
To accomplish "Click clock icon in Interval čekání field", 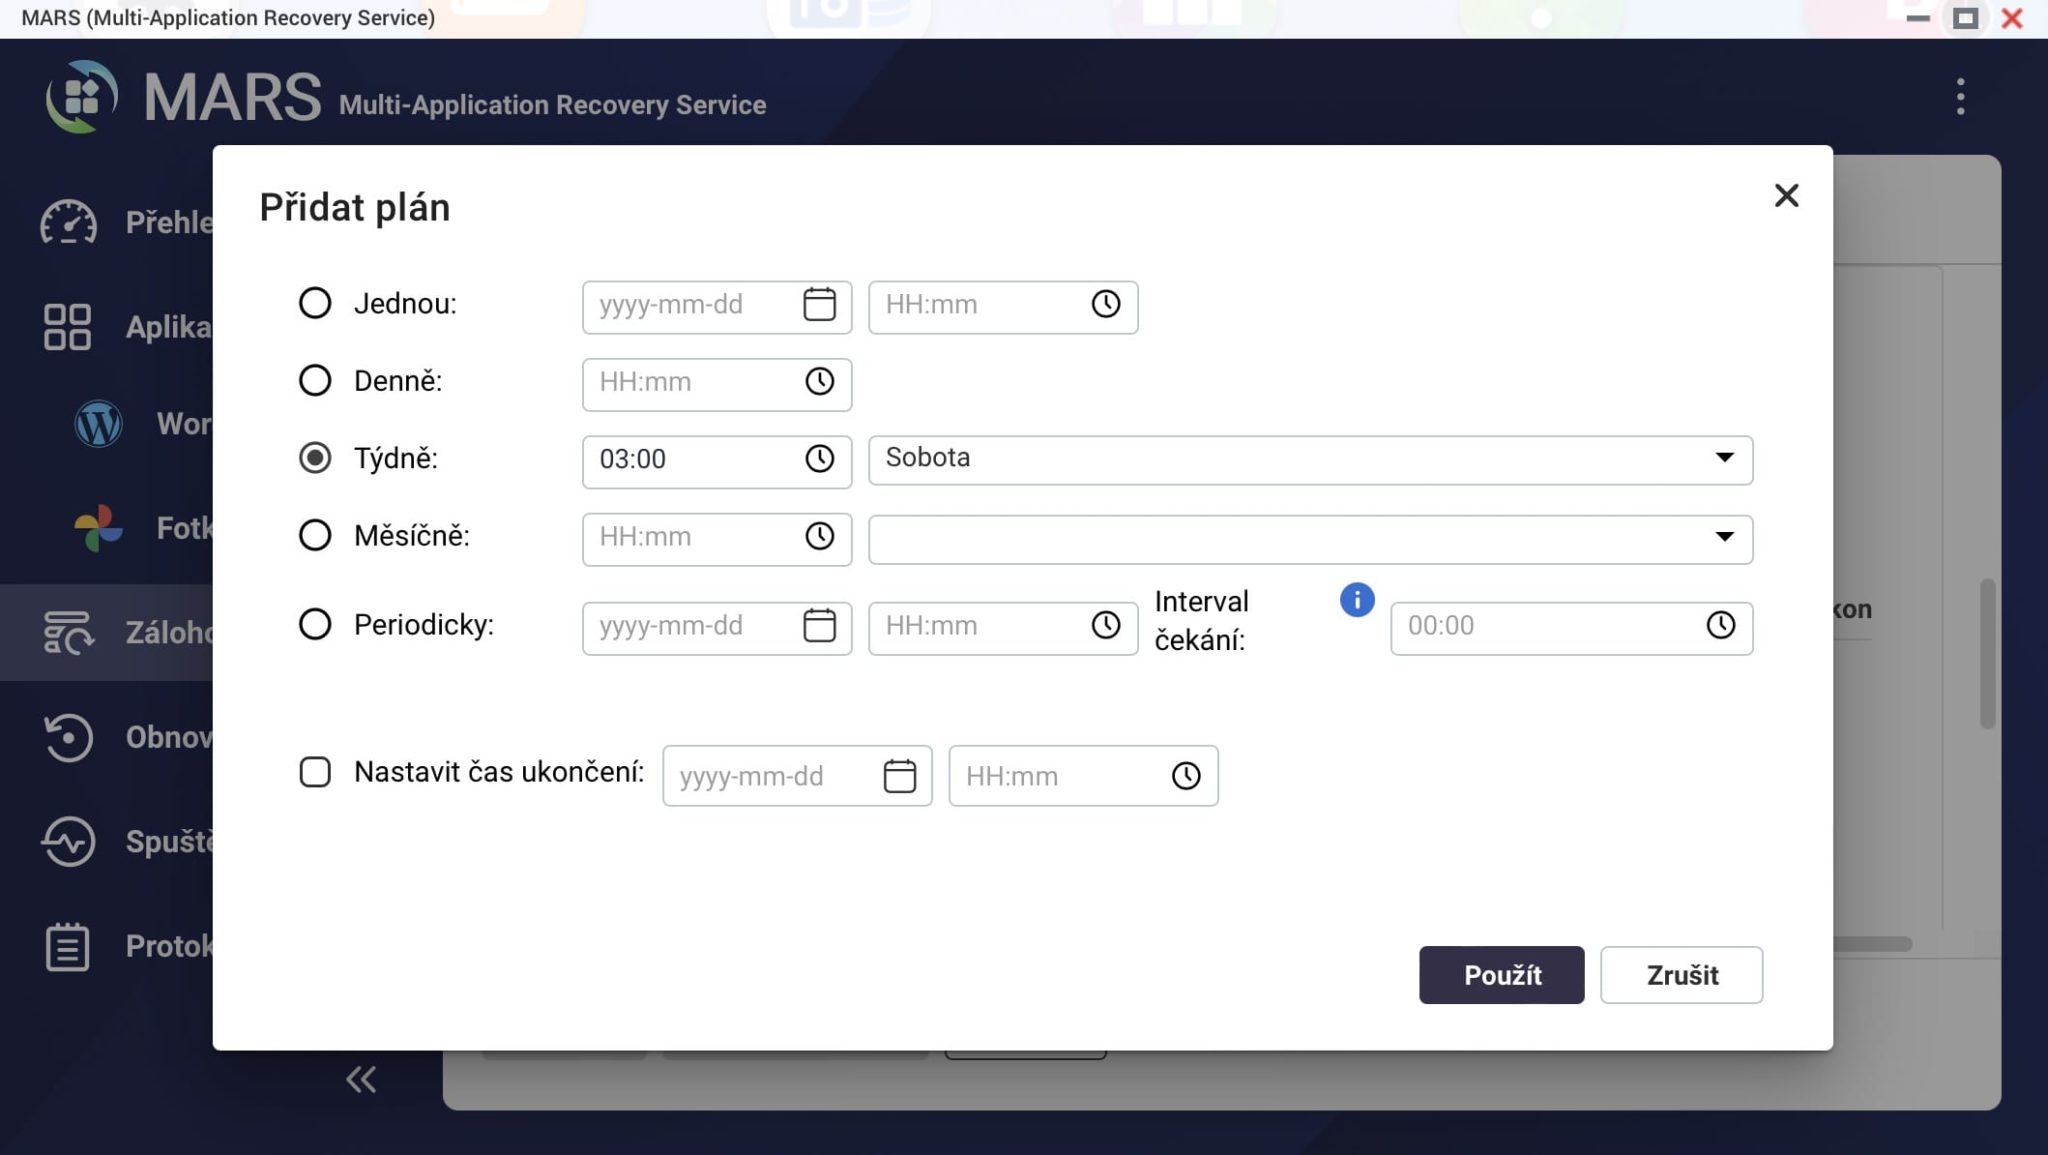I will point(1720,625).
